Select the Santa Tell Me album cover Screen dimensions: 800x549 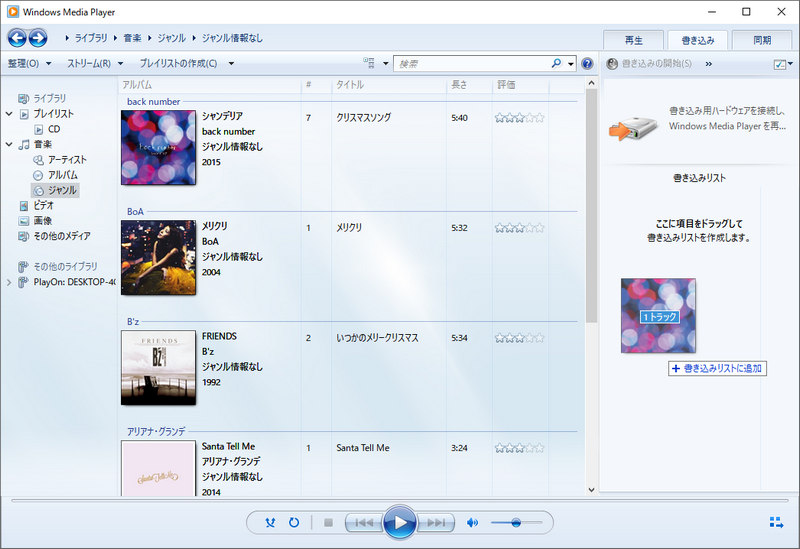[158, 468]
